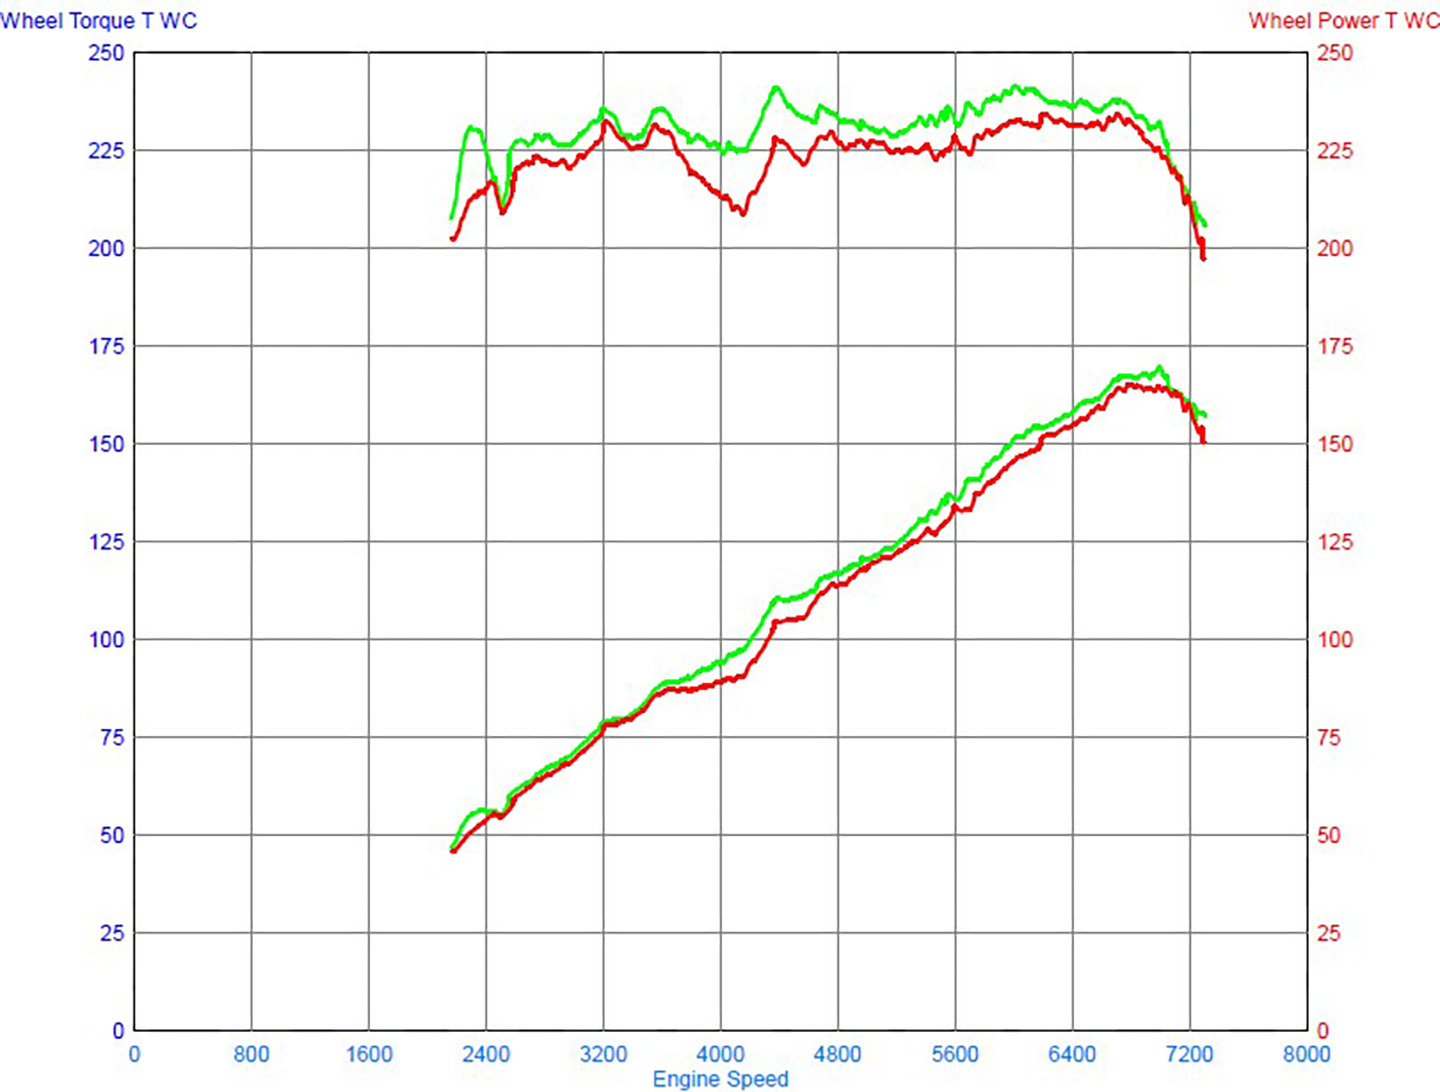
Task: Click the 7200 tick label on the Engine Speed axis
Action: (1190, 1054)
